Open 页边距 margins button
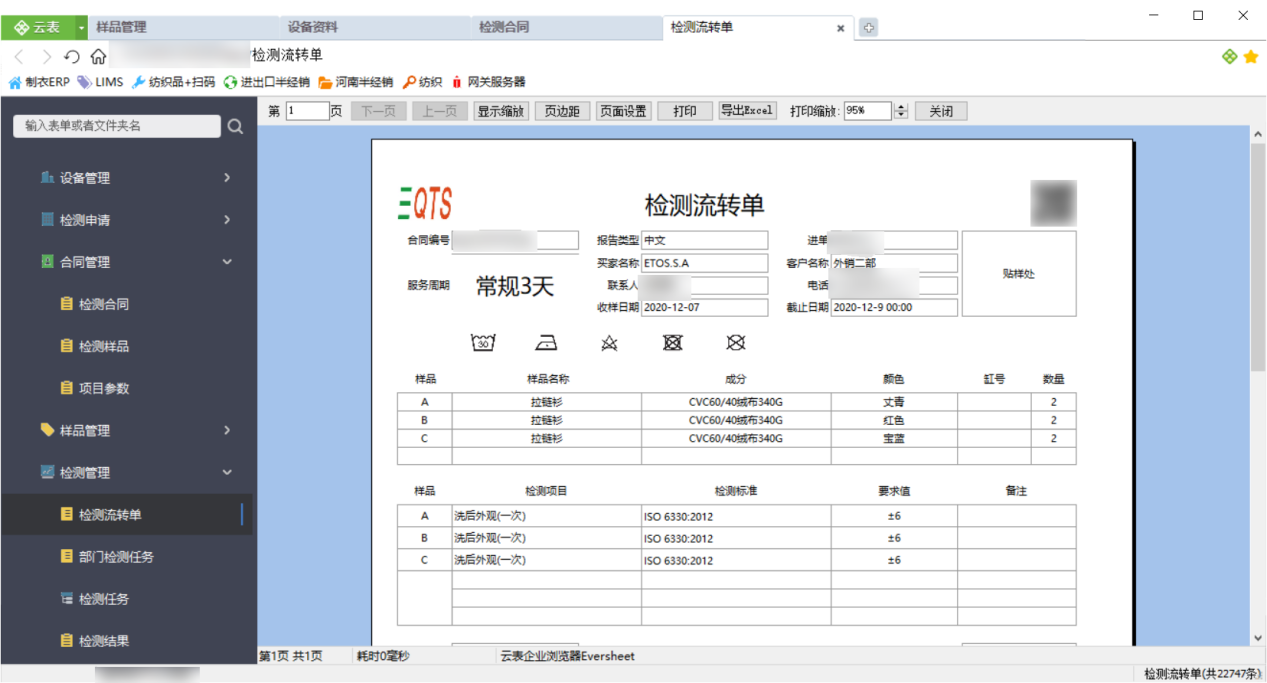 pyautogui.click(x=562, y=111)
